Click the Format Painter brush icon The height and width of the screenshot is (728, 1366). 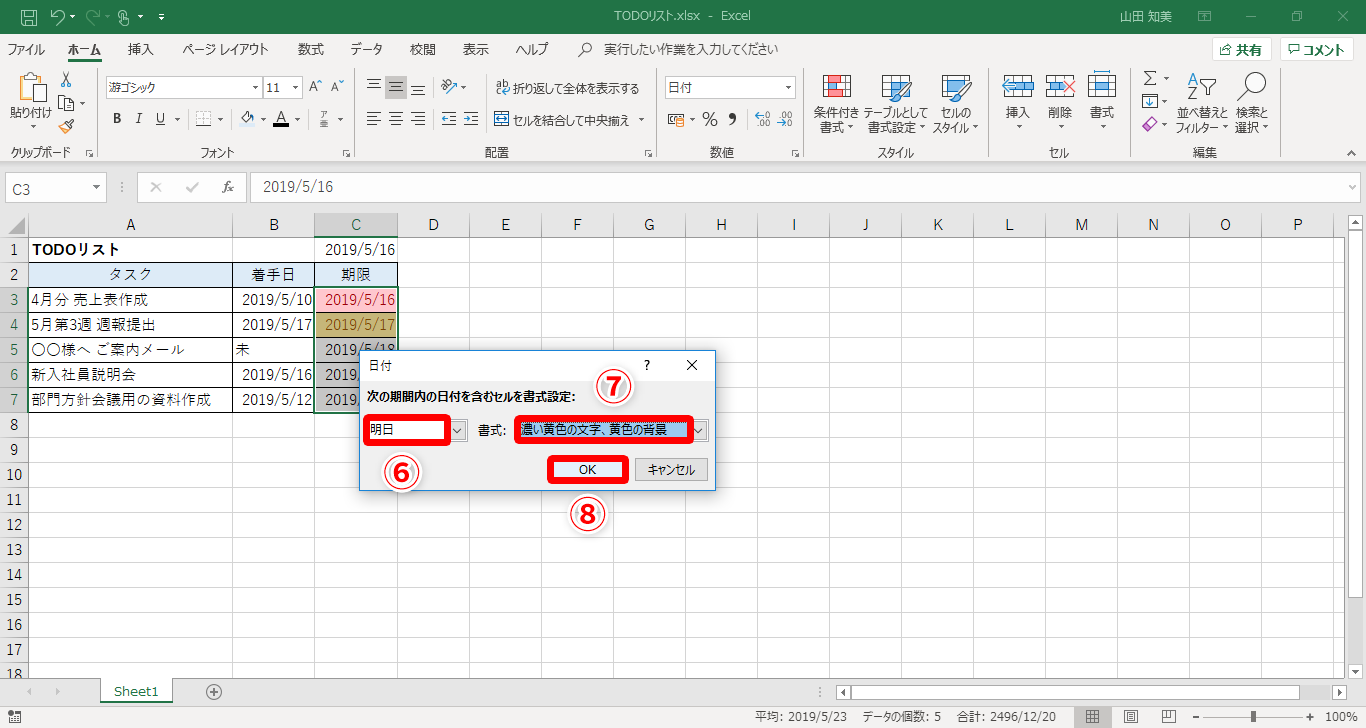click(66, 126)
